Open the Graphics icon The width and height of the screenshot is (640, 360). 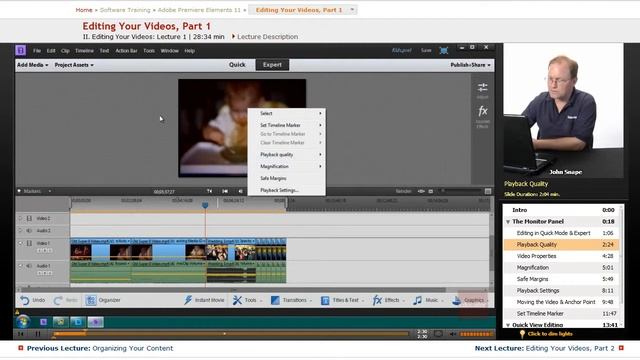click(456, 300)
